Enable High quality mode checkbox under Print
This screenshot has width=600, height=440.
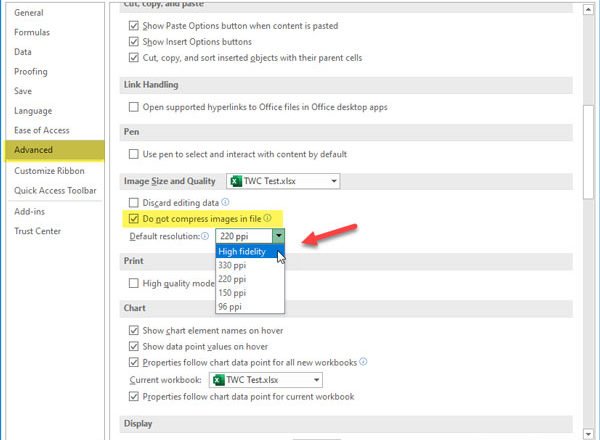click(x=134, y=283)
